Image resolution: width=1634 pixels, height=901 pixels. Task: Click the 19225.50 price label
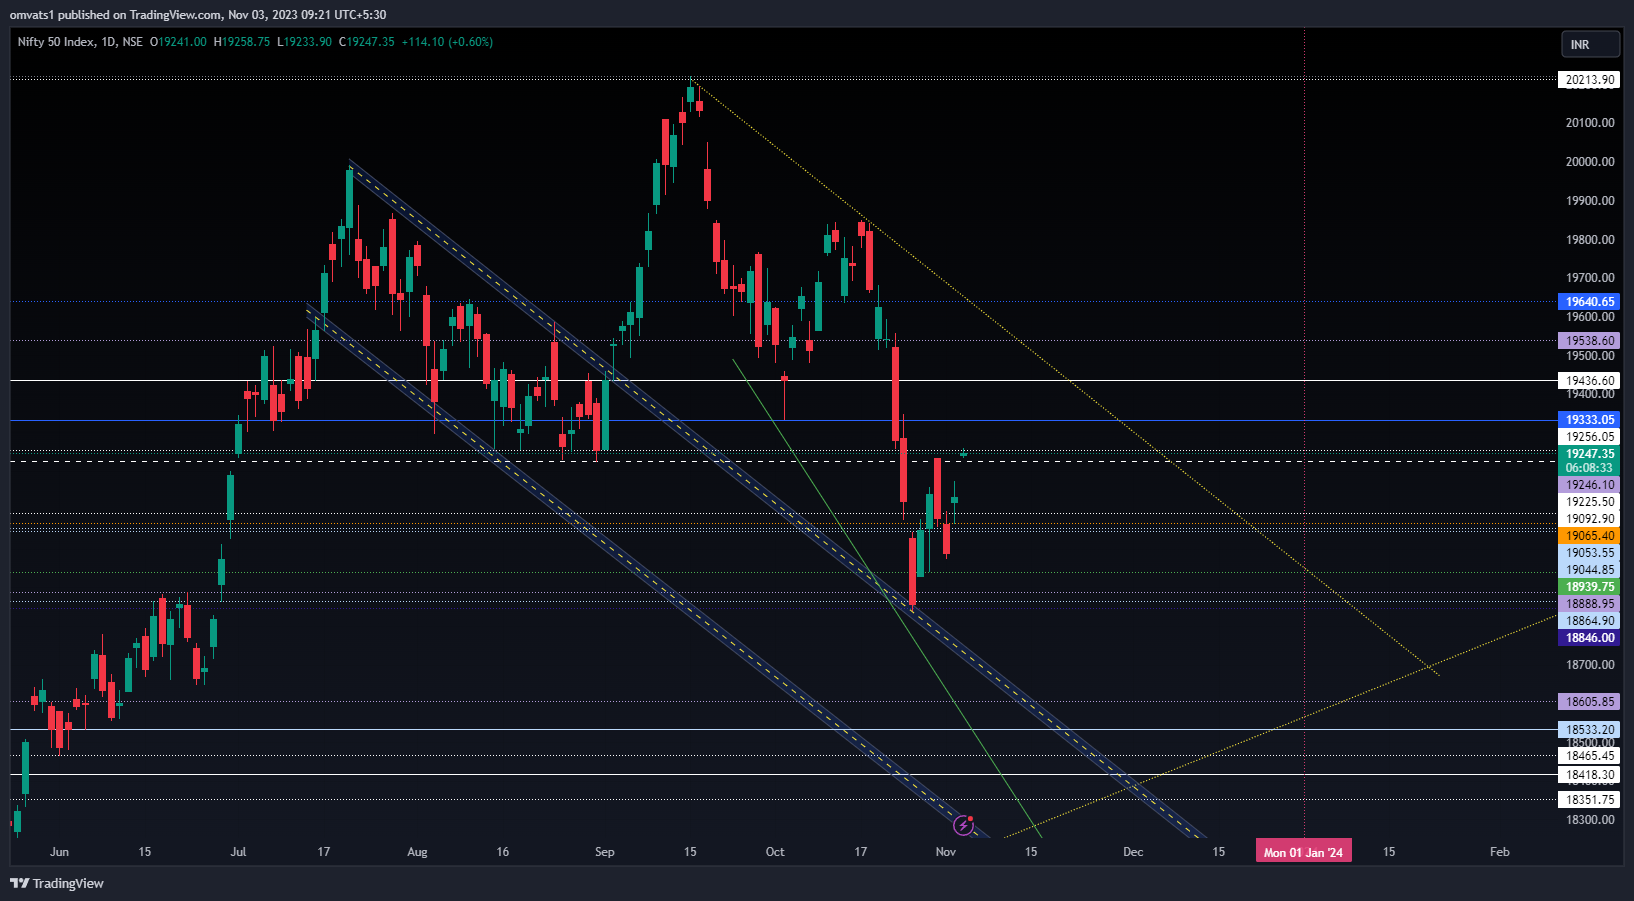[1589, 502]
